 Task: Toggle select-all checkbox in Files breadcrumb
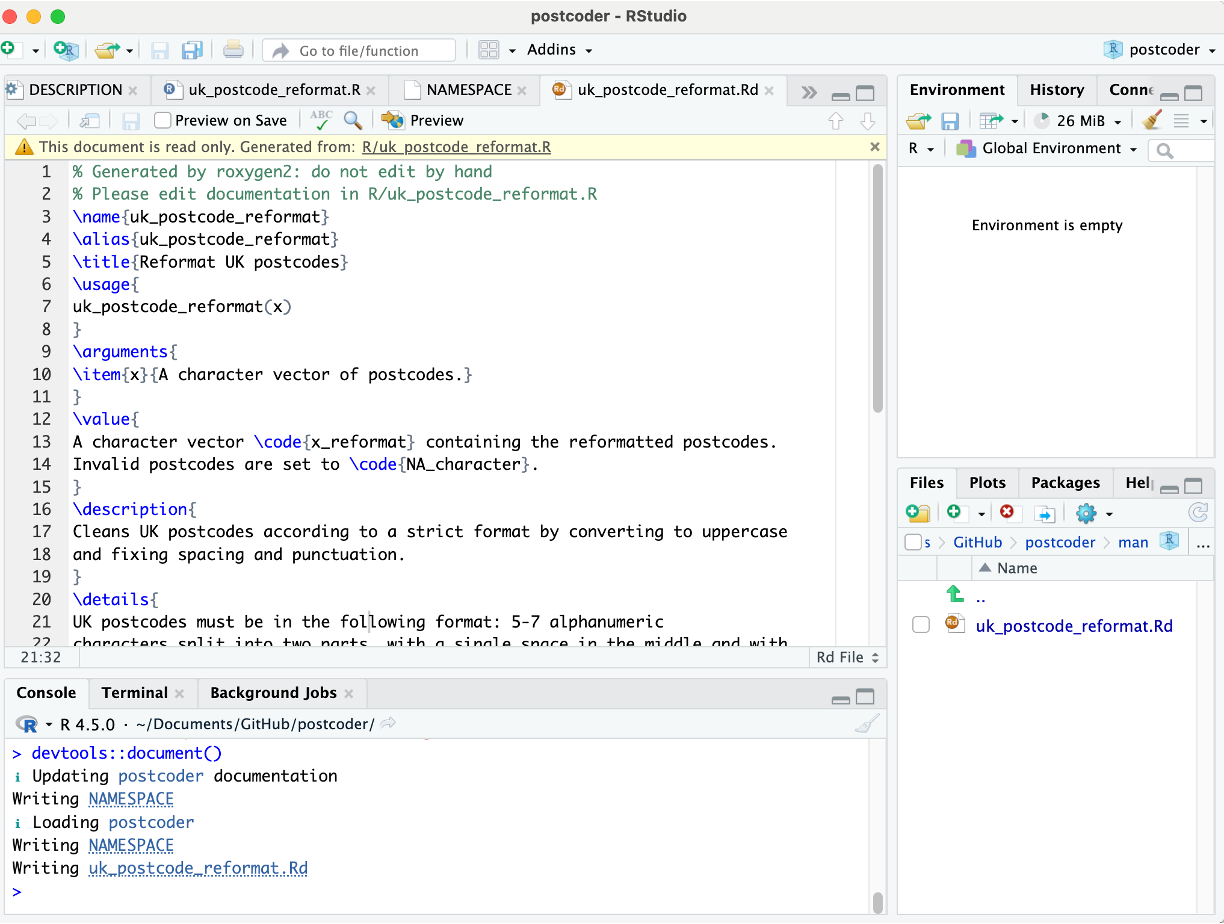click(x=912, y=542)
